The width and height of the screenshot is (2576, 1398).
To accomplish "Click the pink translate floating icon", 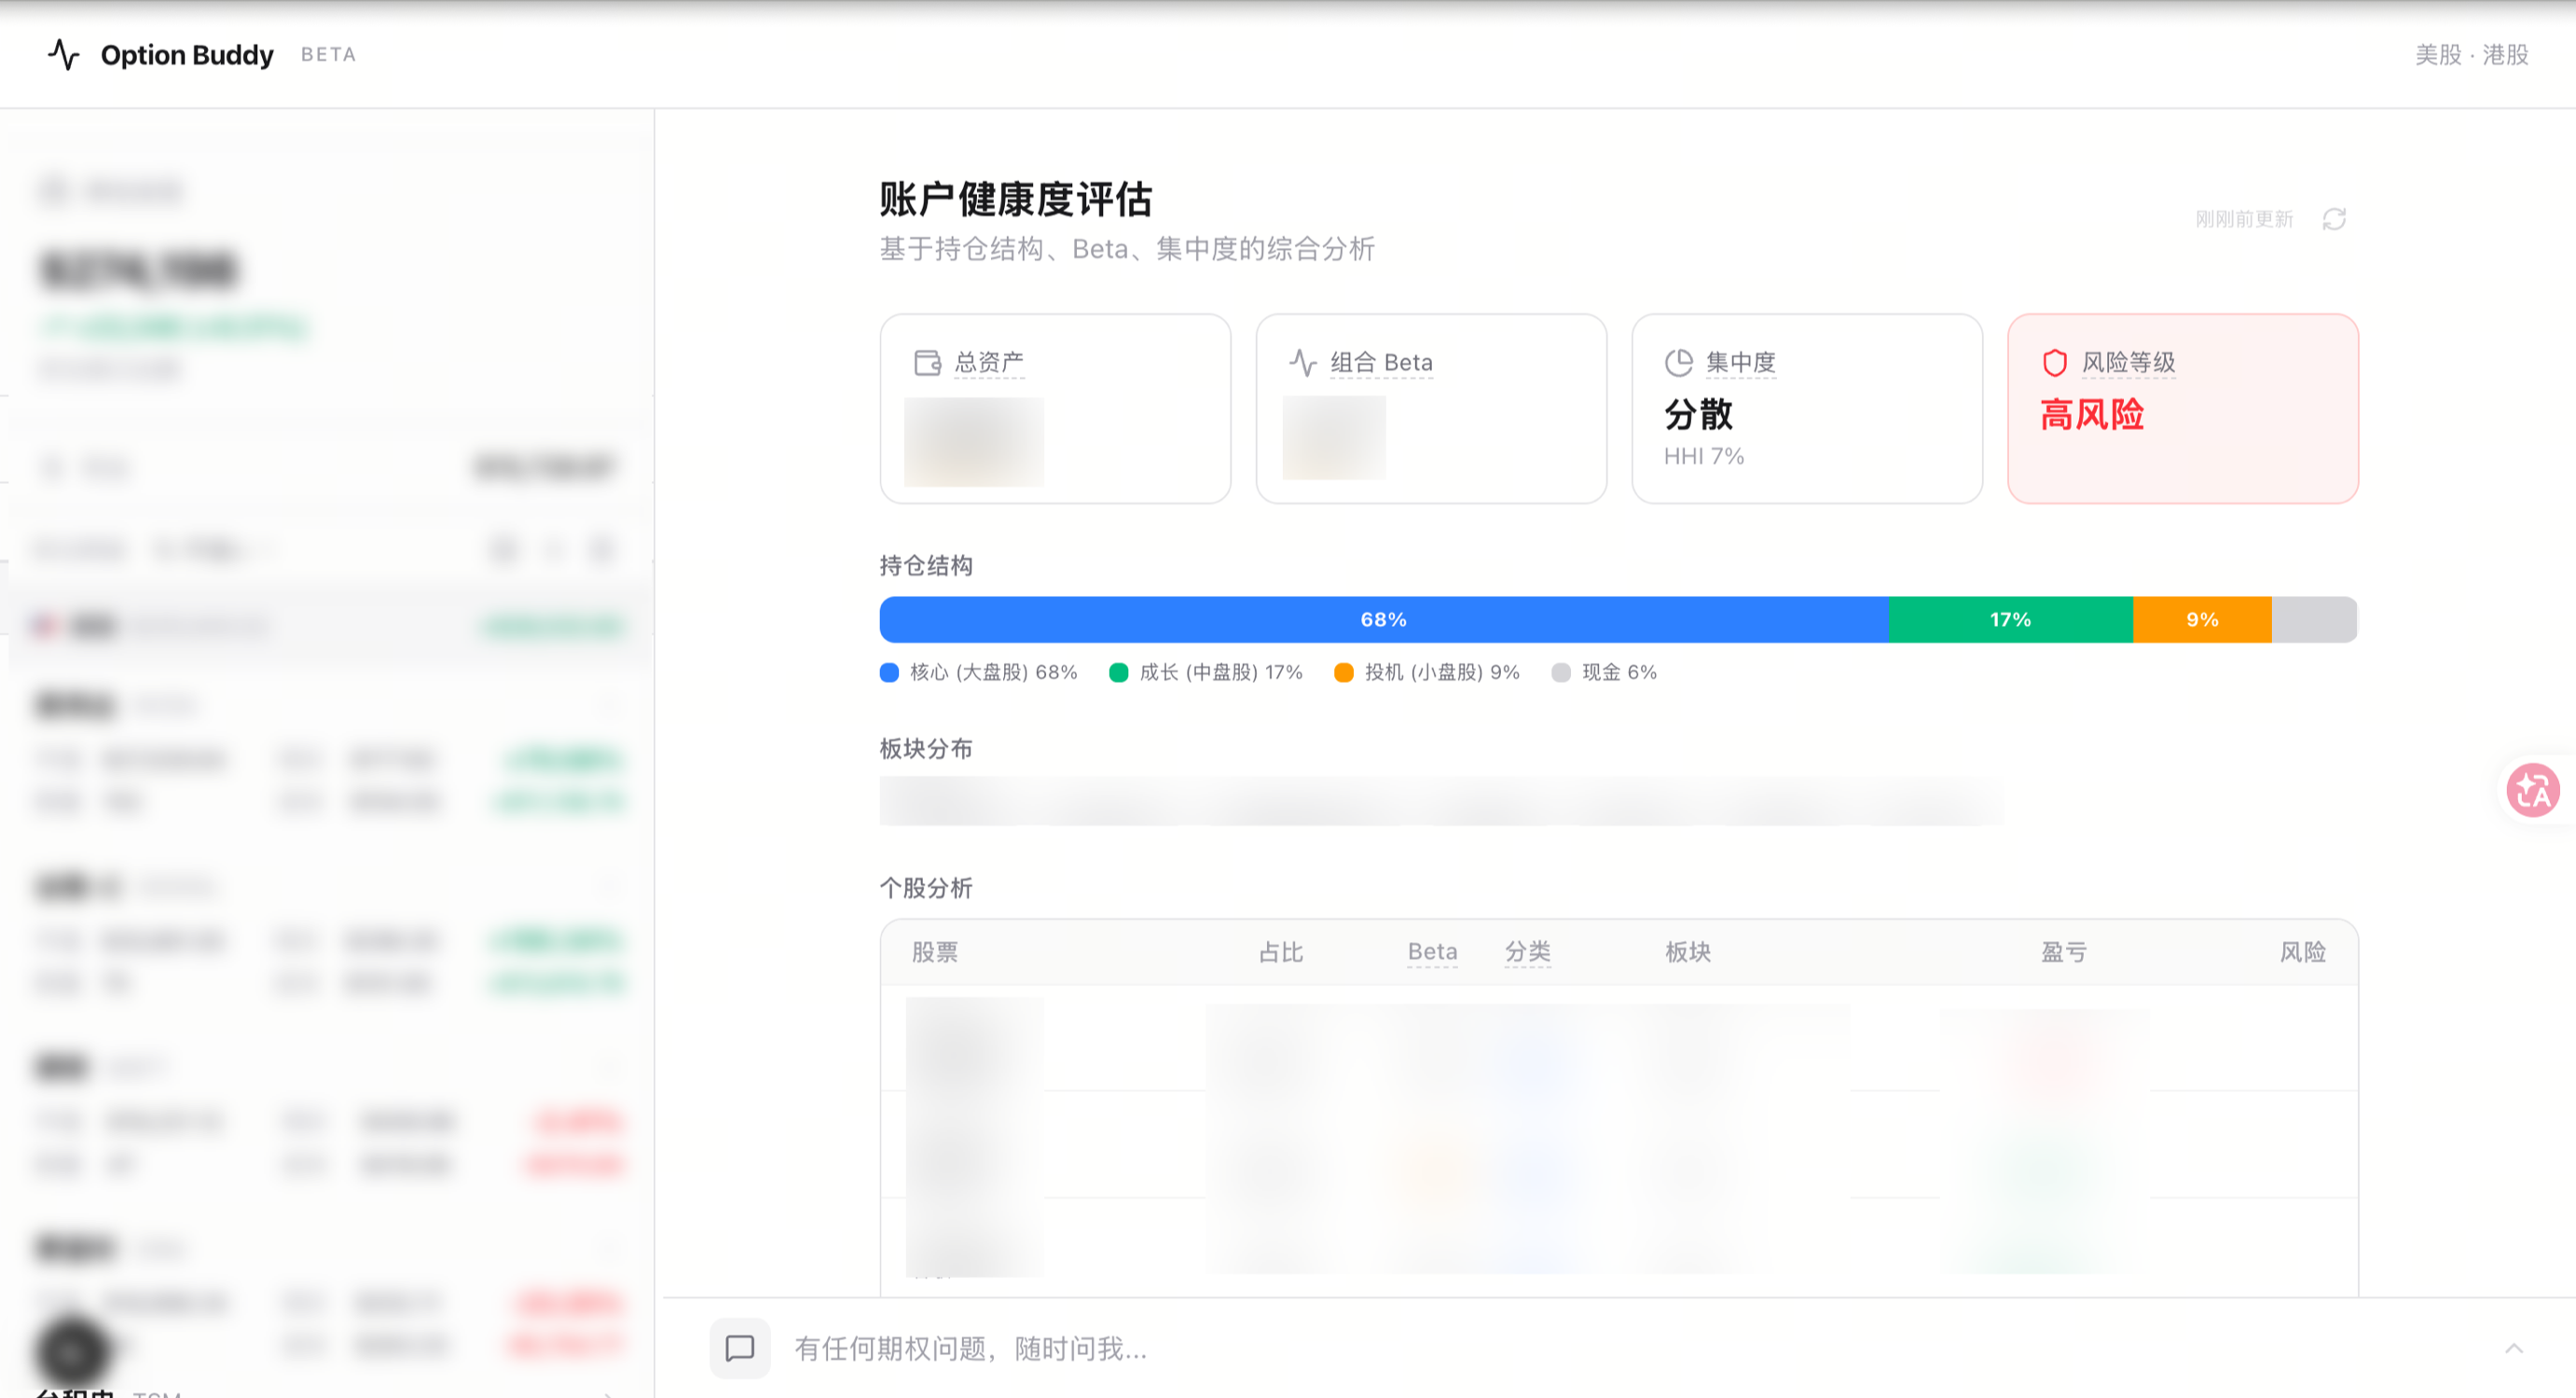I will point(2531,790).
